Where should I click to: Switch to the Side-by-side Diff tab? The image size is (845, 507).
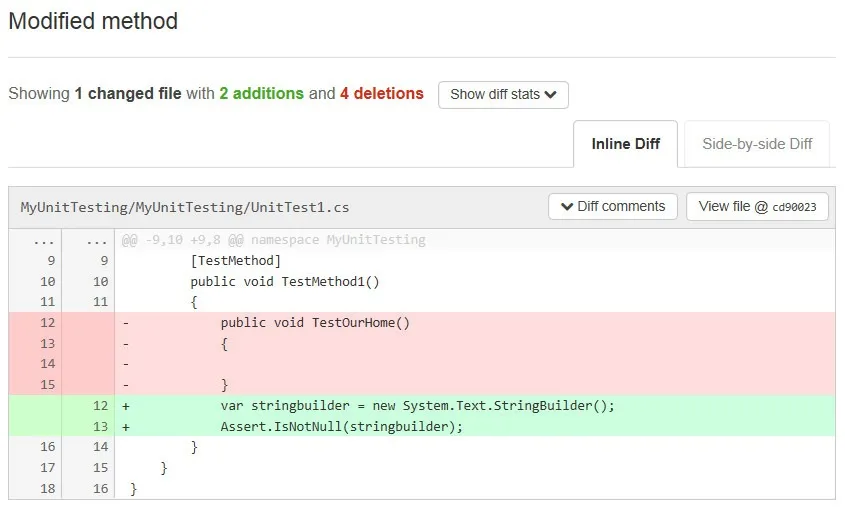pos(756,144)
